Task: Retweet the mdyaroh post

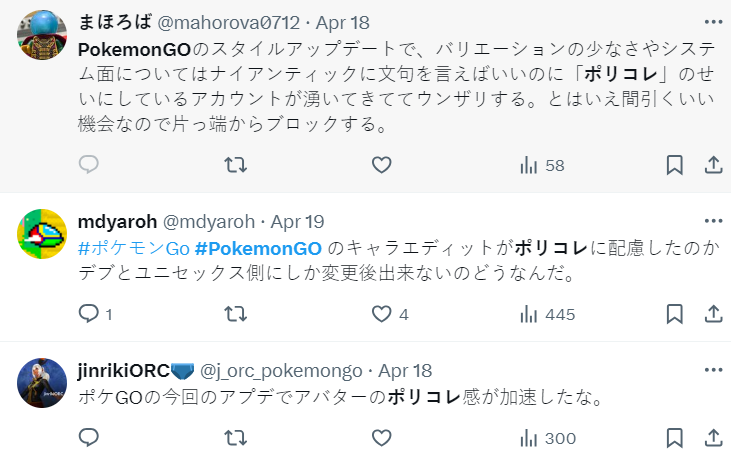Action: [x=235, y=314]
